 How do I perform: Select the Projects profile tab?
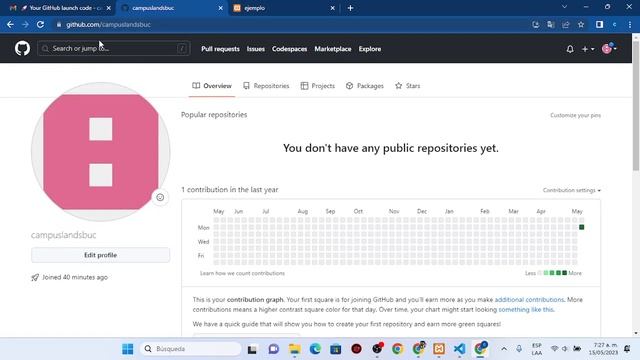[x=318, y=86]
